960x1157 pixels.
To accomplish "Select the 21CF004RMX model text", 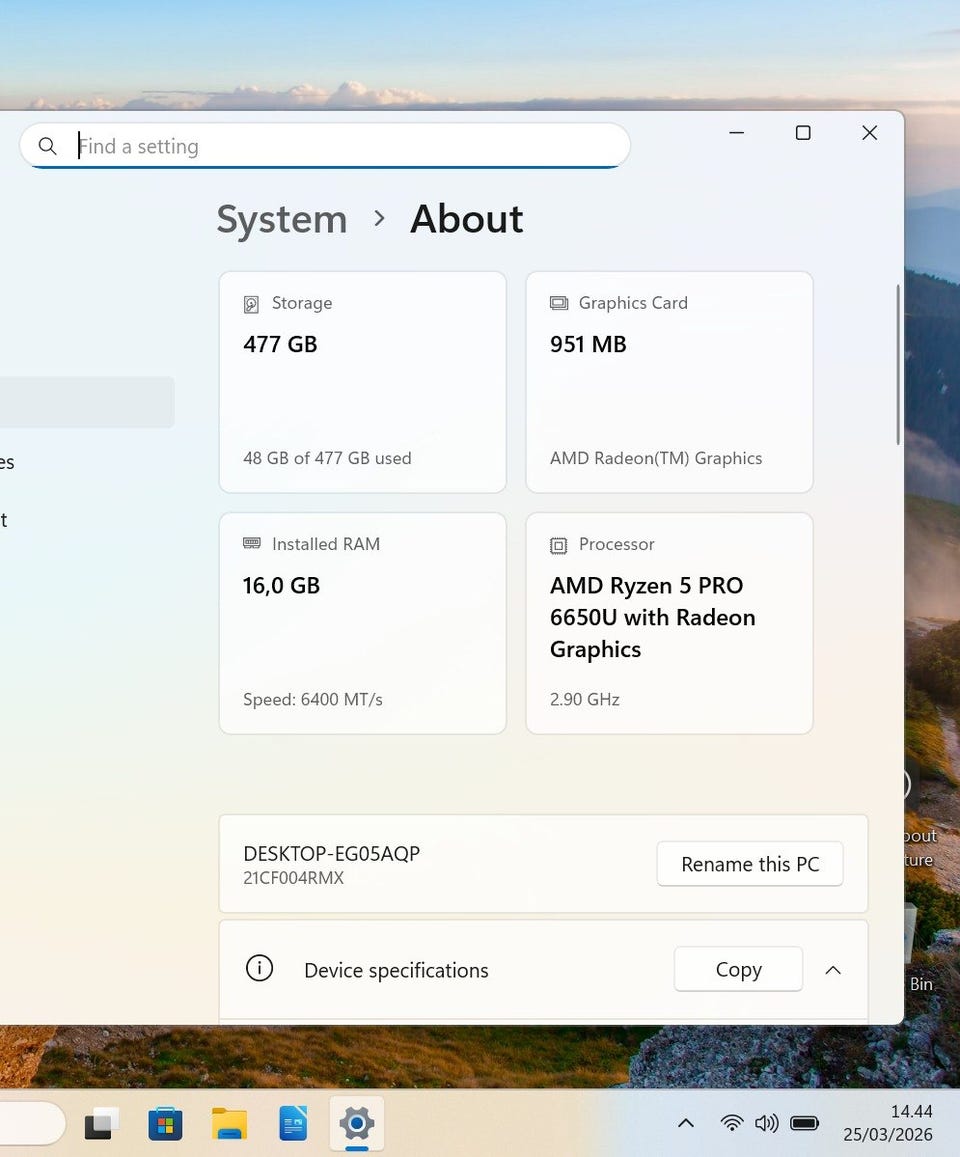I will coord(293,878).
